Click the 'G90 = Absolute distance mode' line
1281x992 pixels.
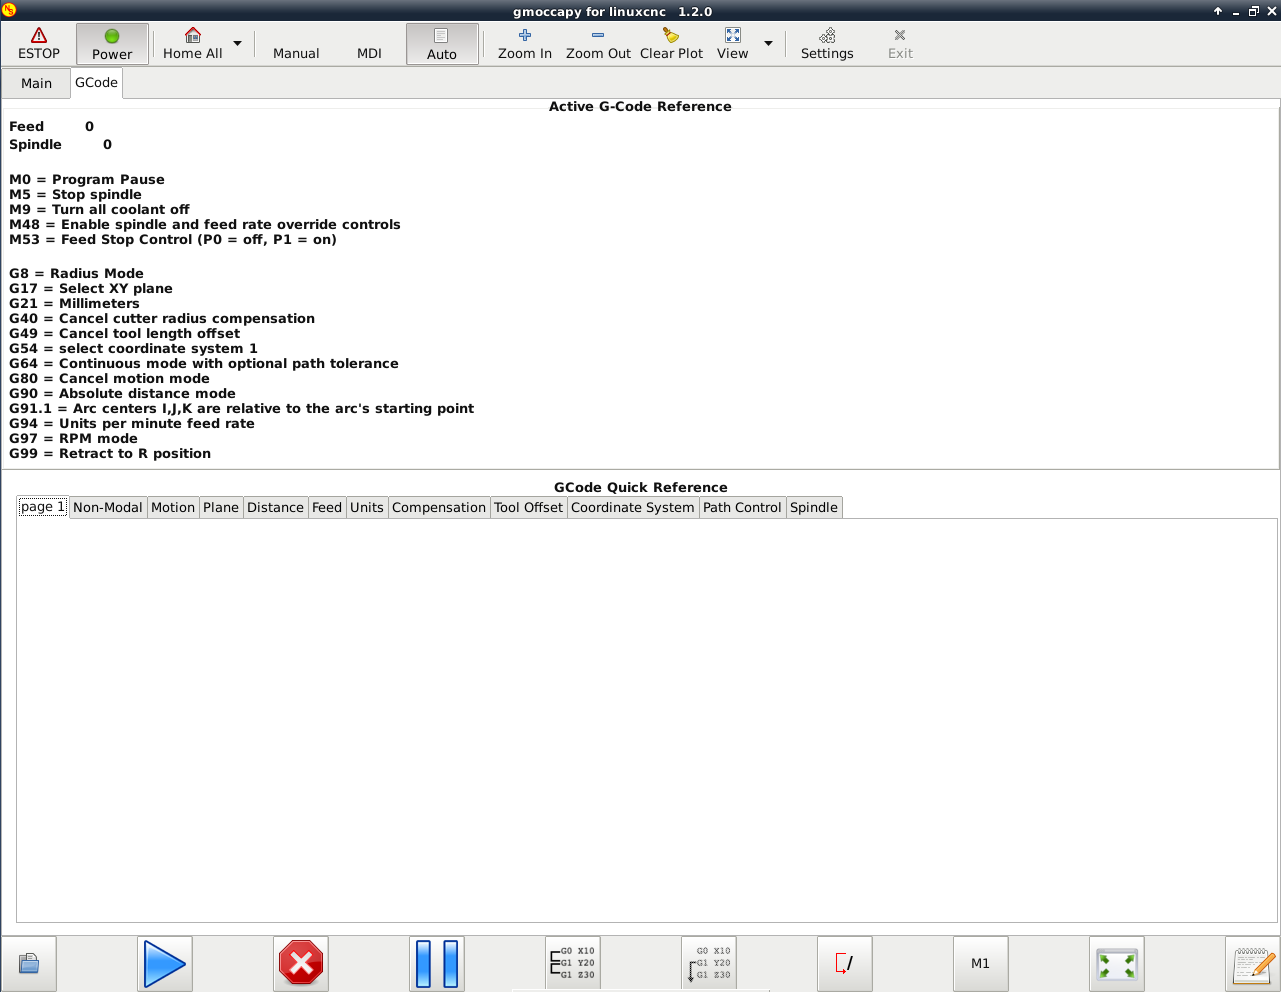122,394
